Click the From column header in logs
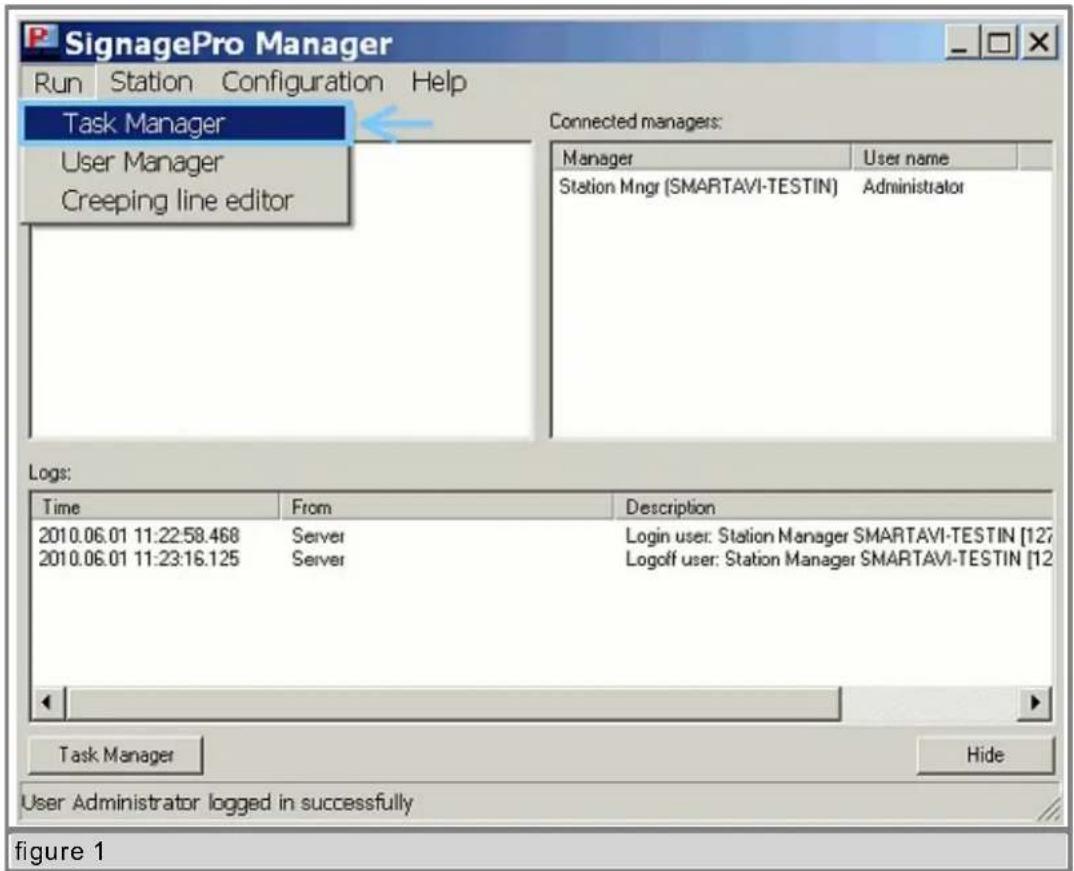Viewport: 1074px width, 871px height. click(x=447, y=507)
